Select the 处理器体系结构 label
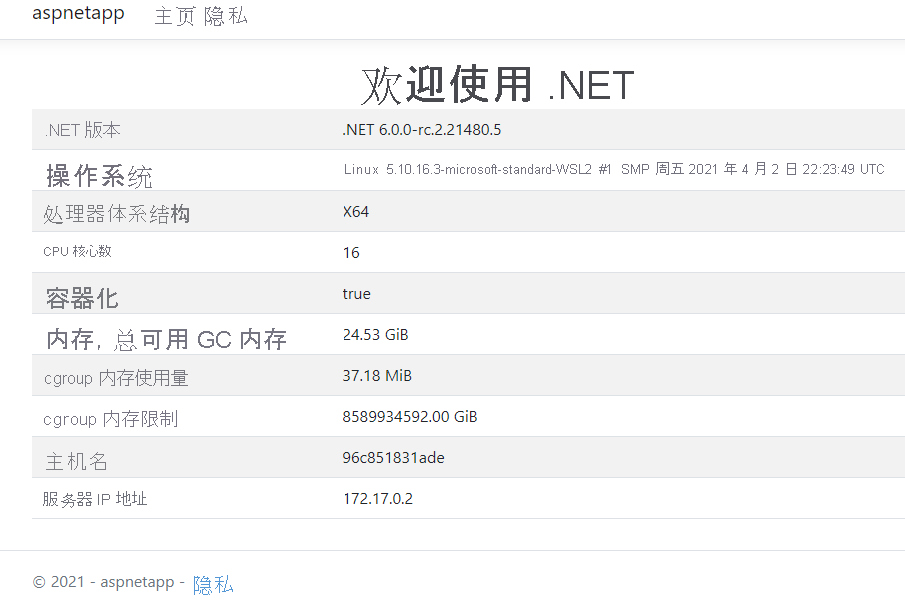The width and height of the screenshot is (905, 601). click(117, 214)
